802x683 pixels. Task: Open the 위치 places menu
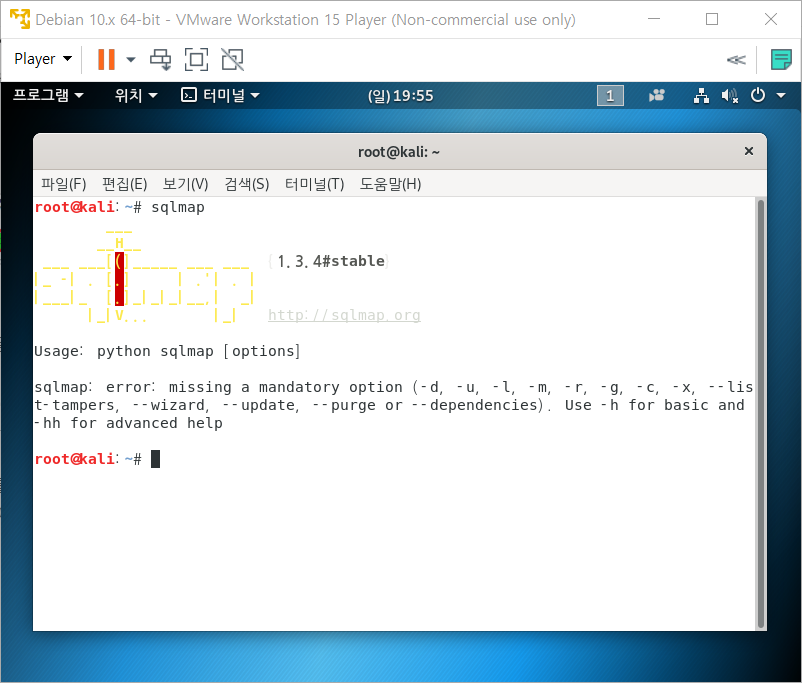point(136,95)
